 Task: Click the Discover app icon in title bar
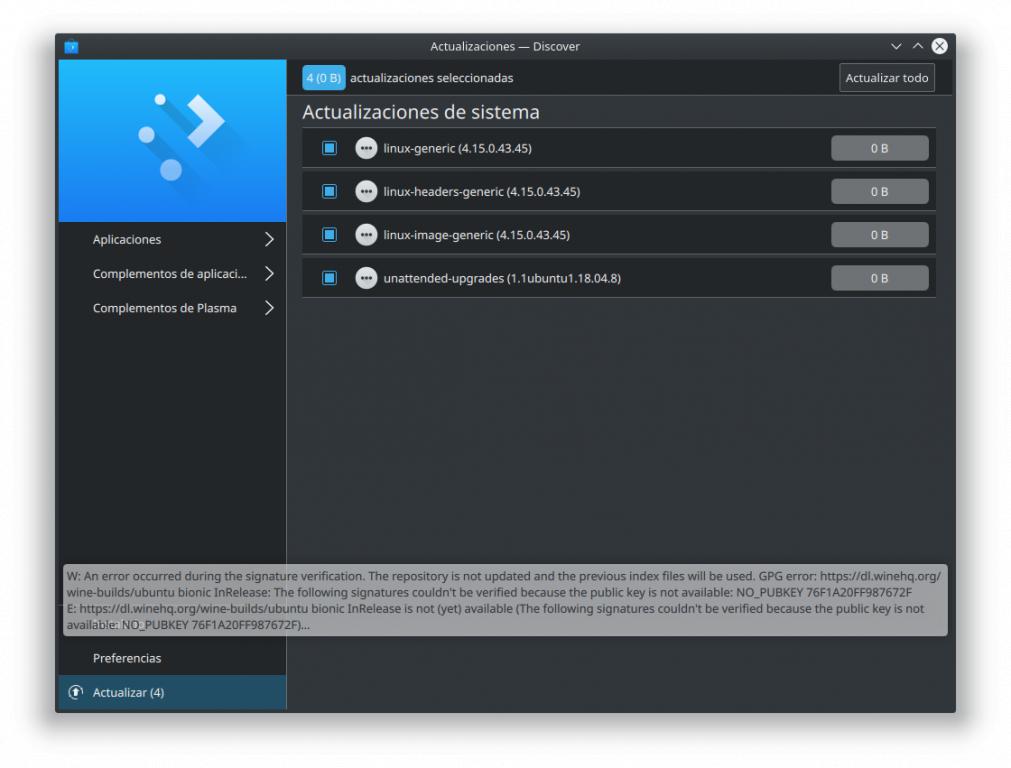point(71,46)
